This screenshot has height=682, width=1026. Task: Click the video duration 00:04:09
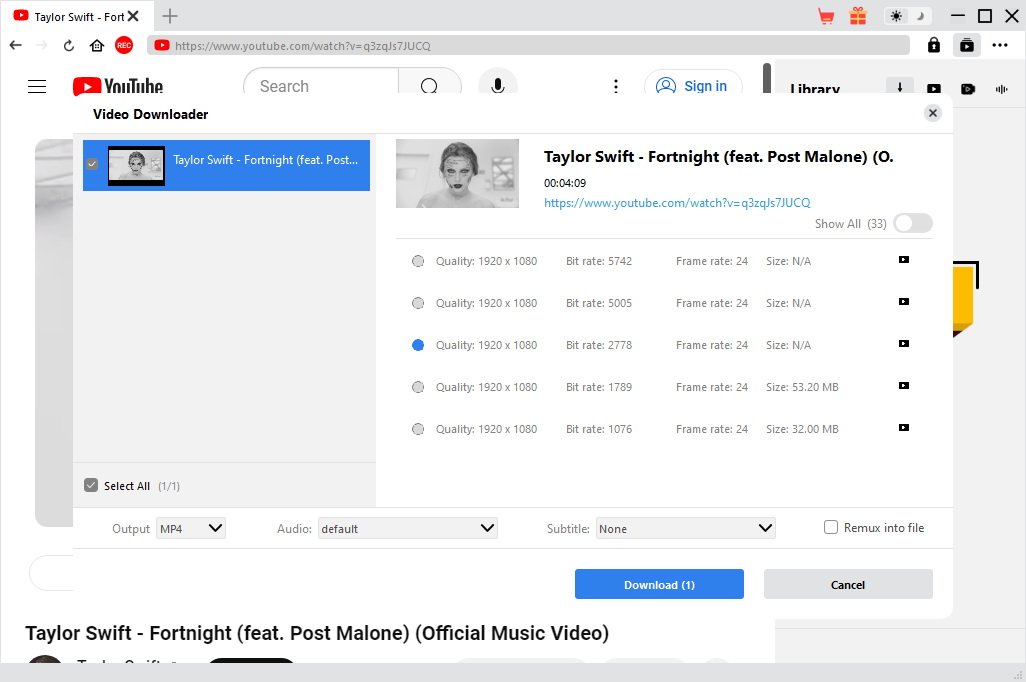(x=565, y=183)
